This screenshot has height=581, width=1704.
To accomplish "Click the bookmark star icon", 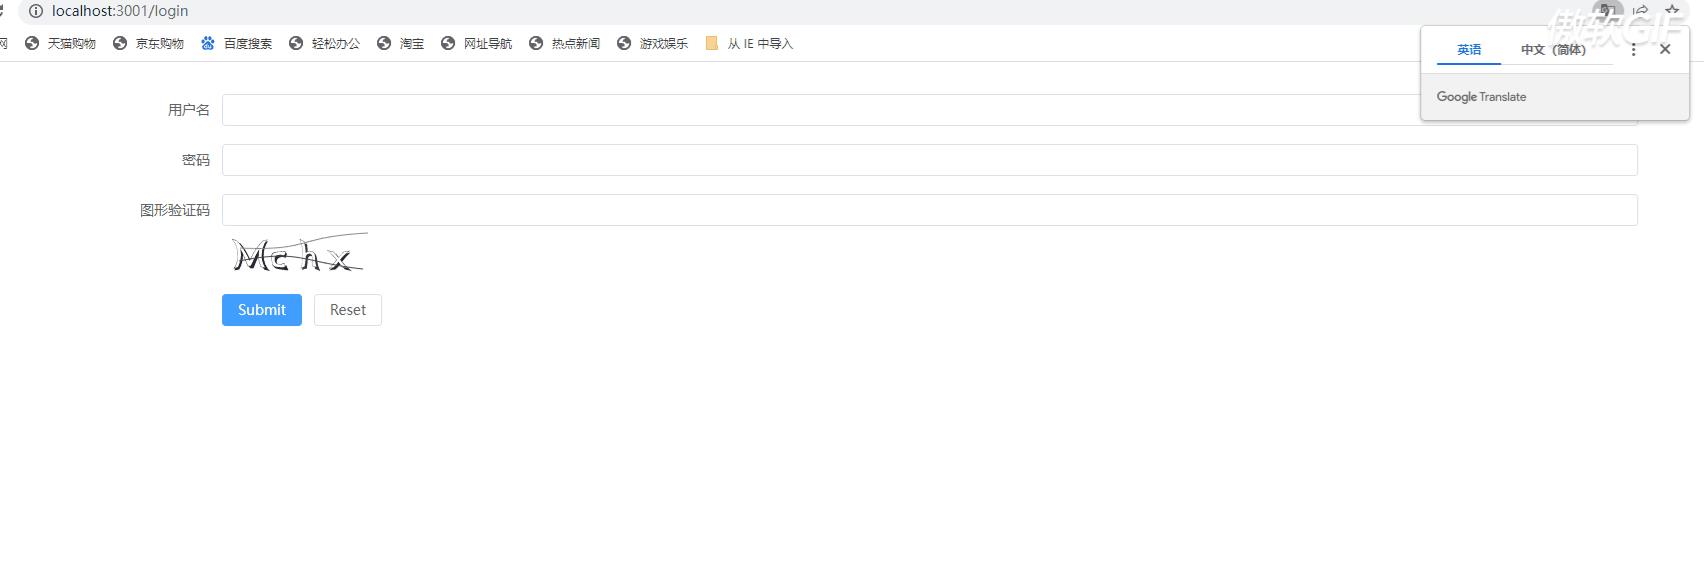I will click(1672, 11).
